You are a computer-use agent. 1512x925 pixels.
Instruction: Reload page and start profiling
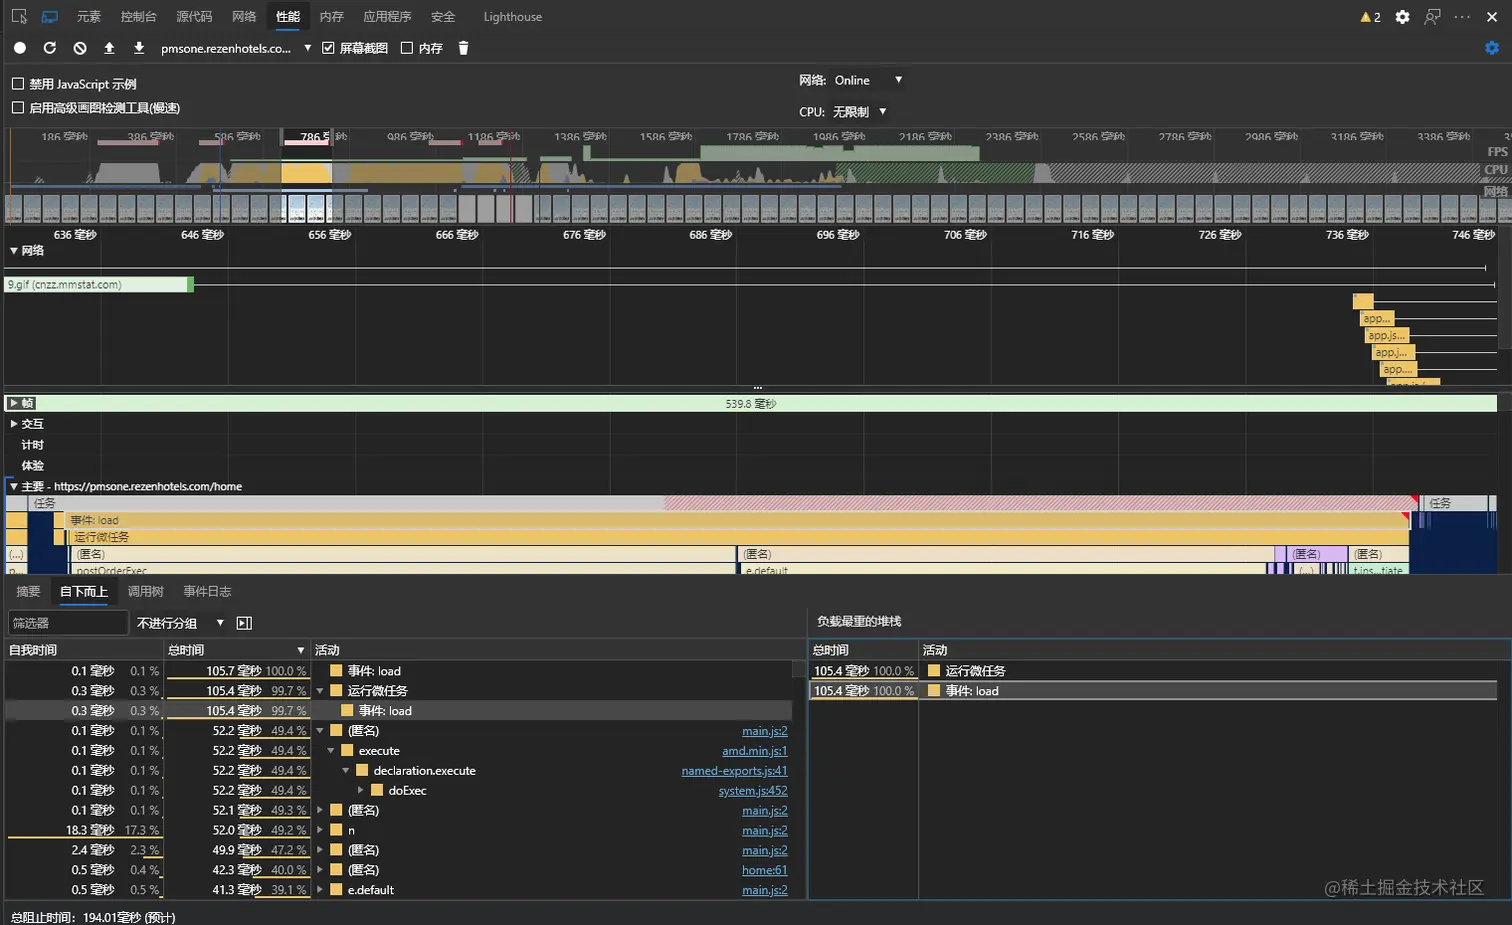click(50, 48)
